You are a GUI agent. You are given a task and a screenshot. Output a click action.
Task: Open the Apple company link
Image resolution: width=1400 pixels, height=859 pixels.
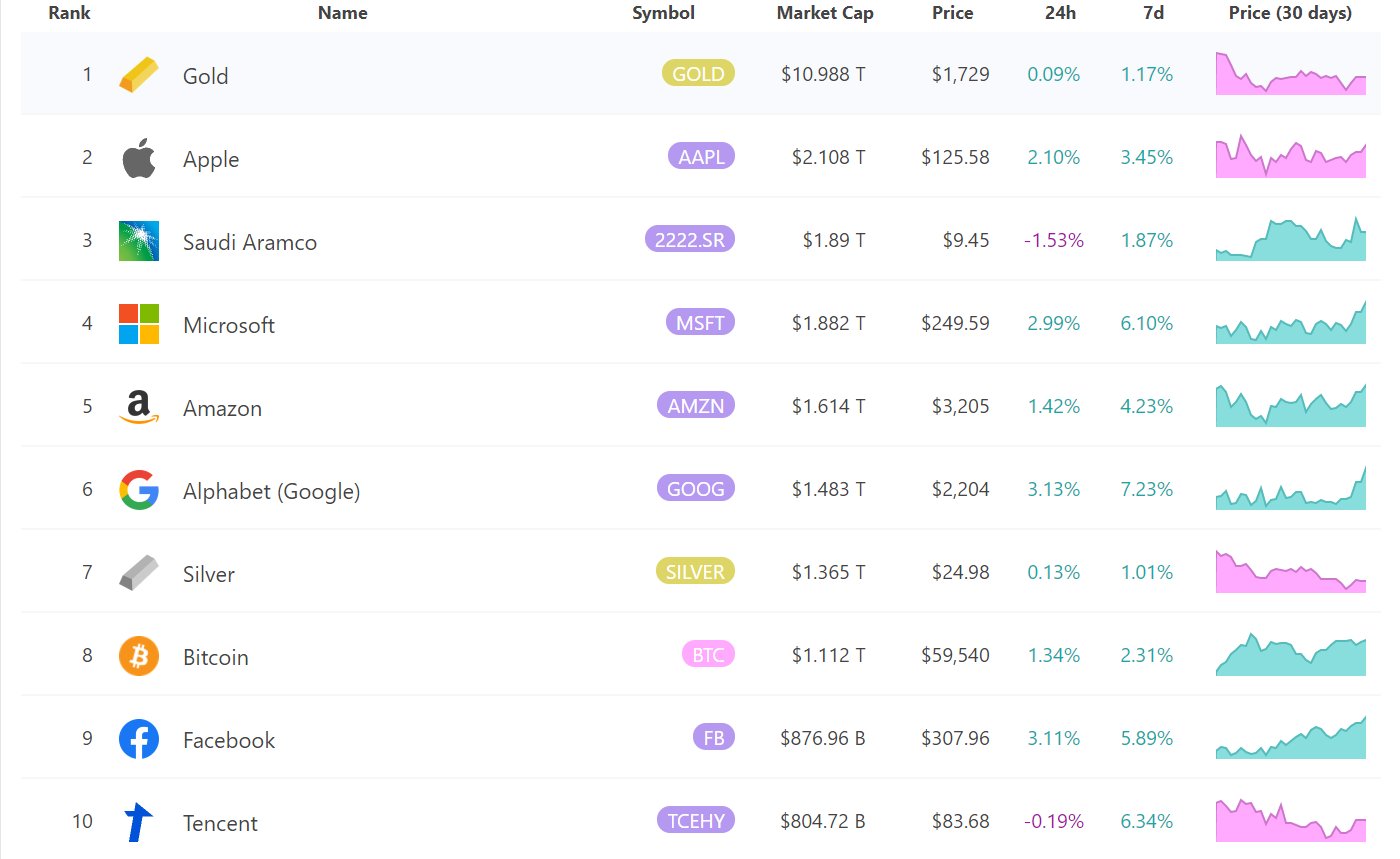211,159
